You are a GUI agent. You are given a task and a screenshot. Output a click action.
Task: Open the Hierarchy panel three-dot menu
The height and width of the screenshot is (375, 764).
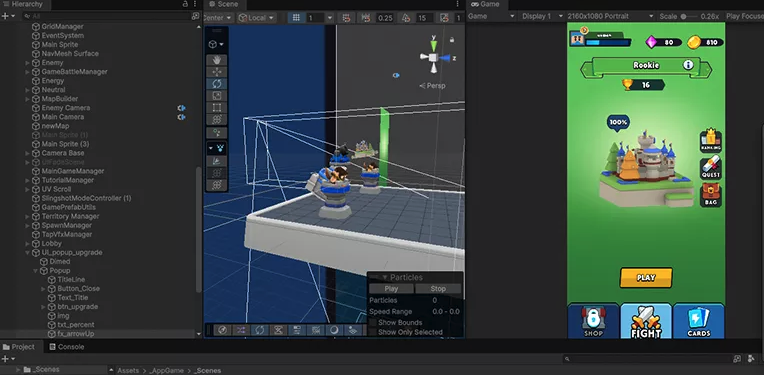(195, 4)
